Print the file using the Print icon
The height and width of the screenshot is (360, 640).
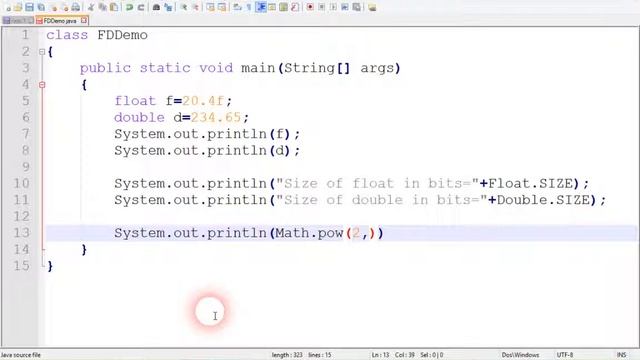(x=76, y=7)
